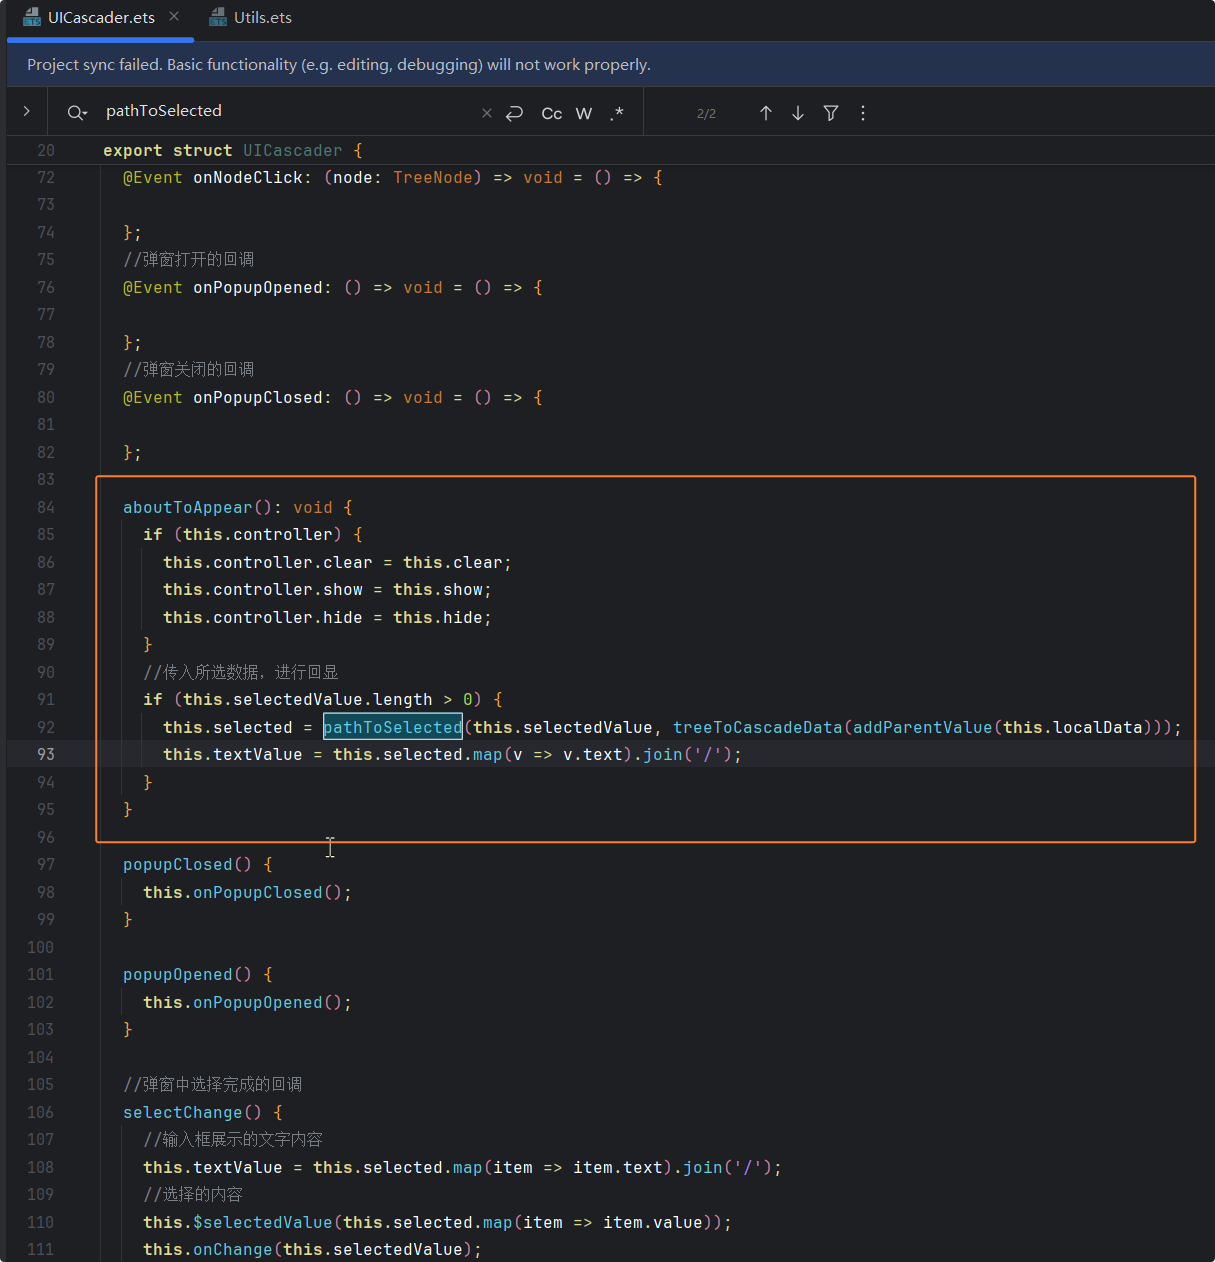Open the search bar more options menu
The height and width of the screenshot is (1262, 1215).
[863, 113]
